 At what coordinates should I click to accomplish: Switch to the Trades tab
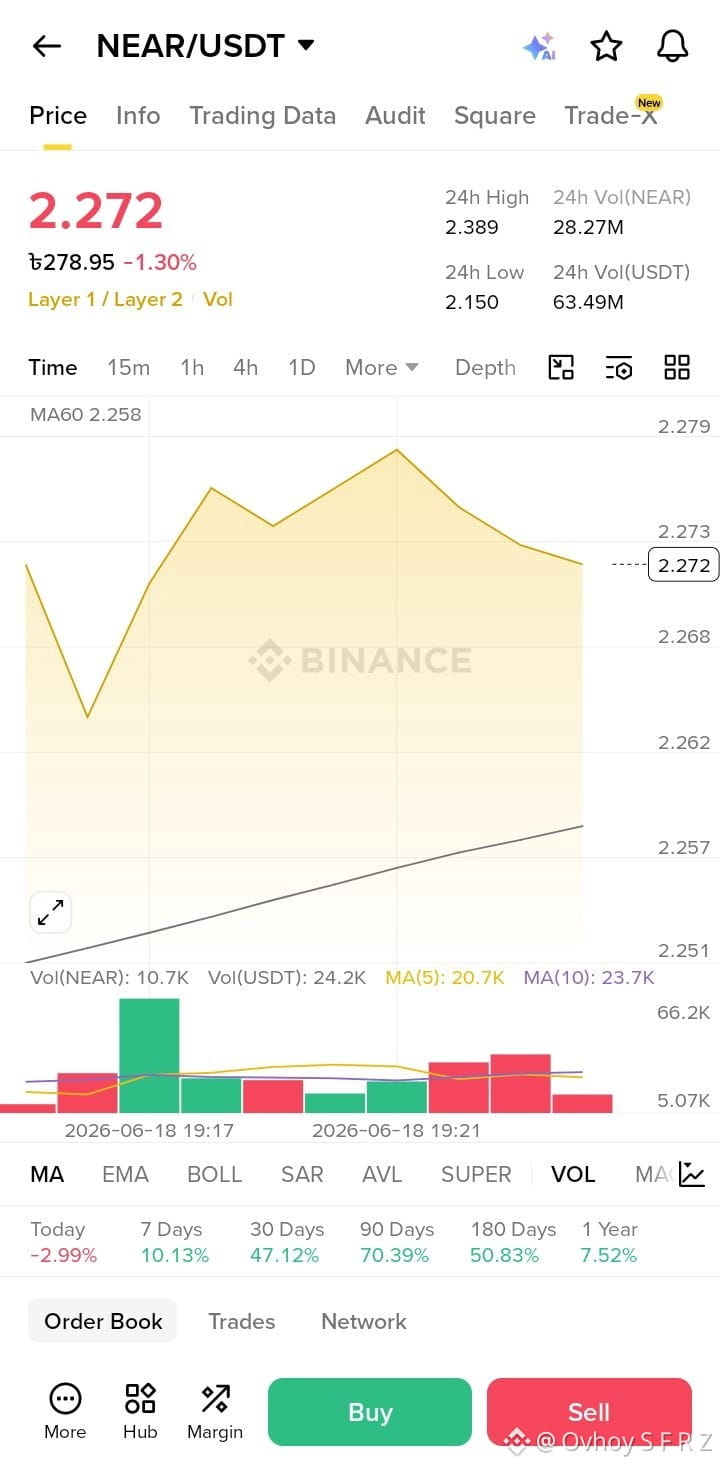click(241, 1321)
